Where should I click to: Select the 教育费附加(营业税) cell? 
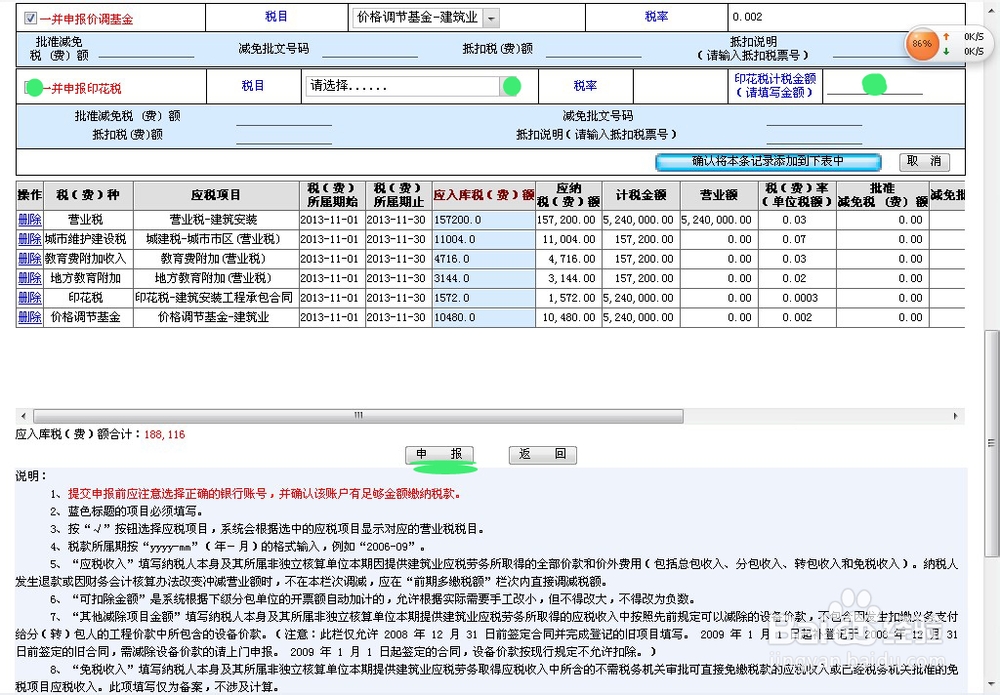coord(216,259)
